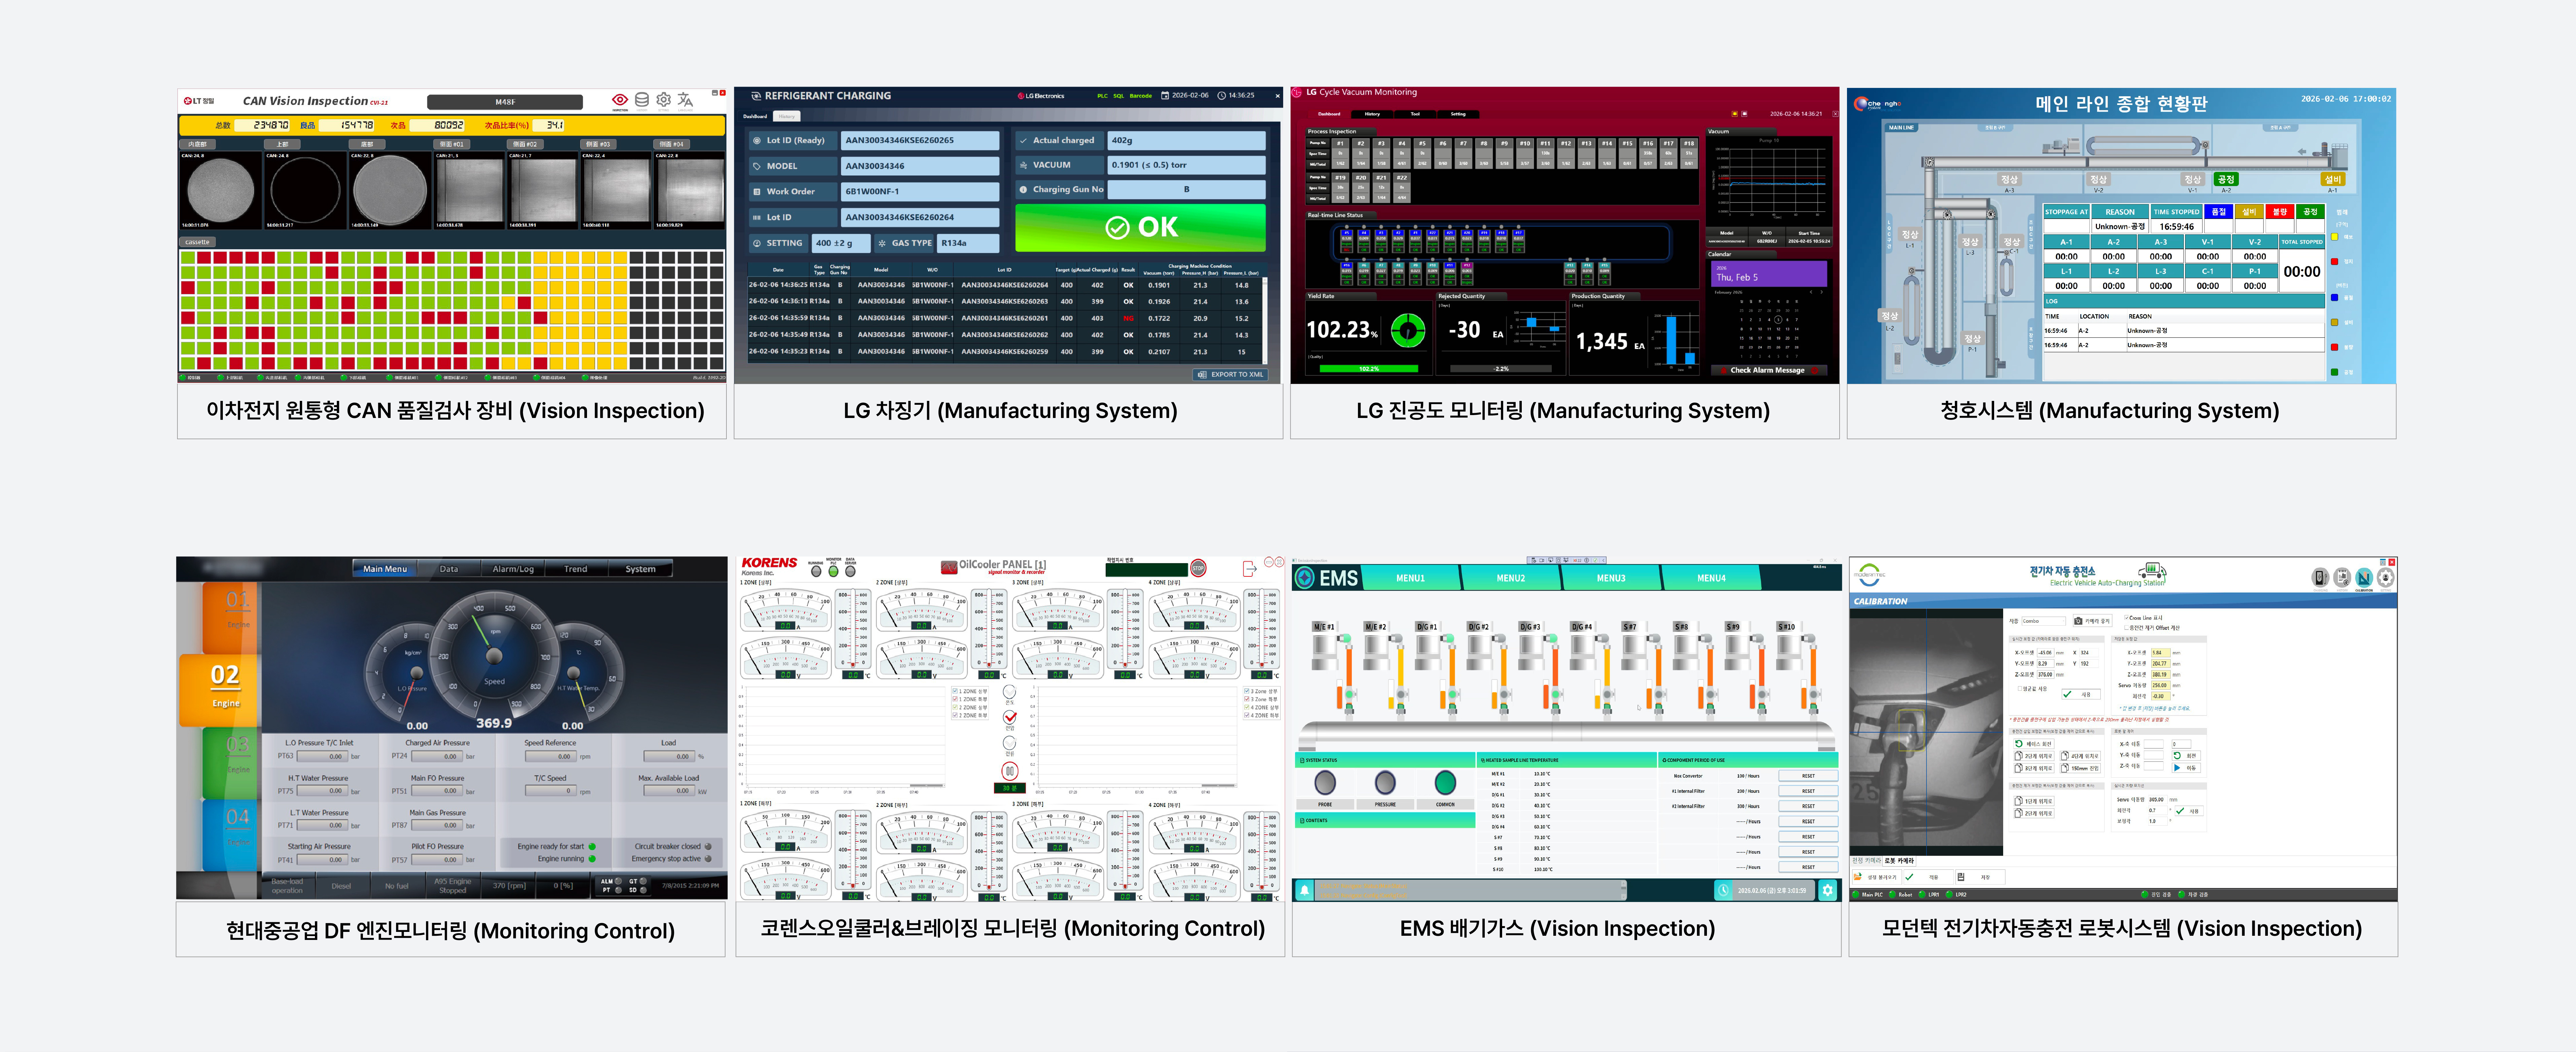Click 설정 불러오기 folder button
The image size is (2576, 1052).
coord(1877,877)
